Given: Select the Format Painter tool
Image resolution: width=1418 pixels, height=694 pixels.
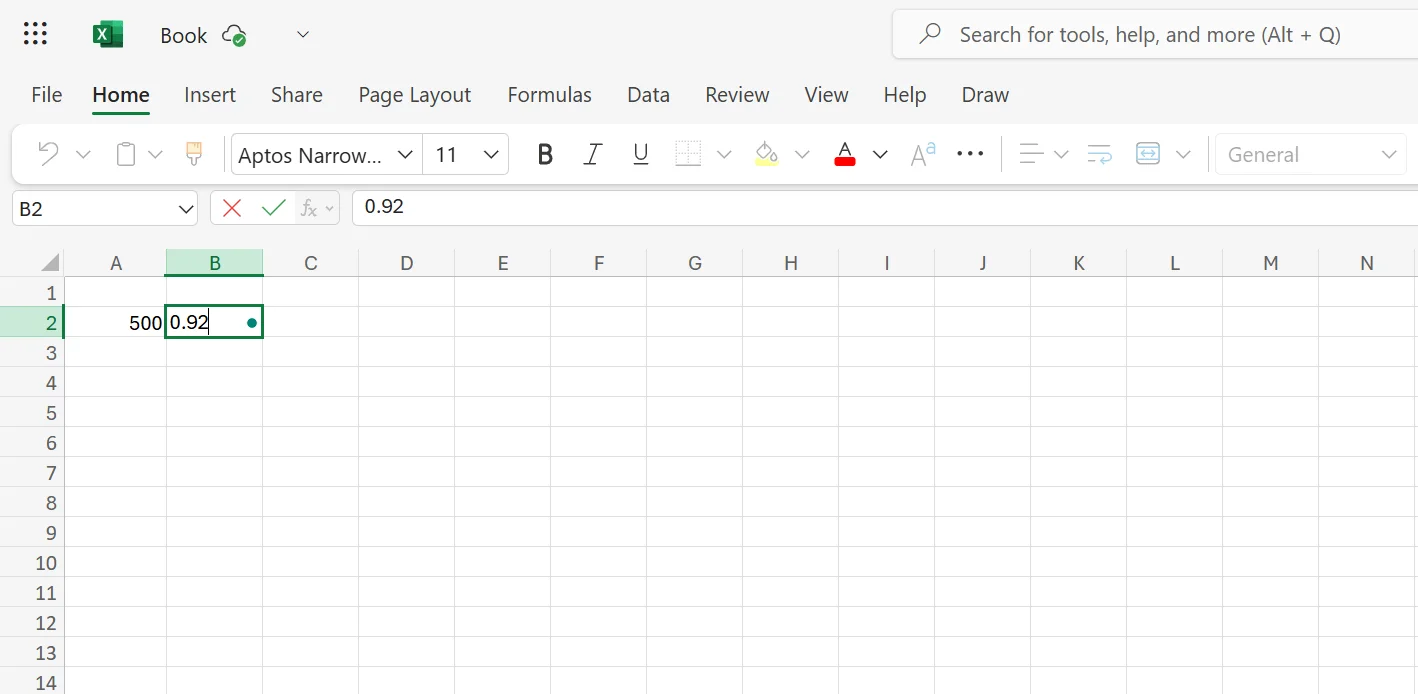Looking at the screenshot, I should 193,154.
